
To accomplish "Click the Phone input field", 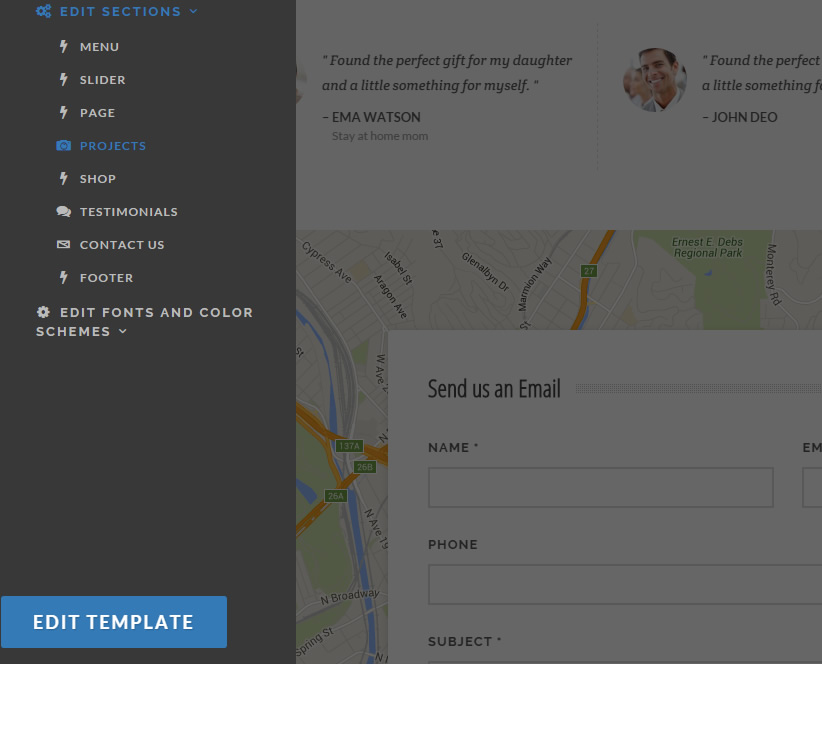I will pos(624,584).
